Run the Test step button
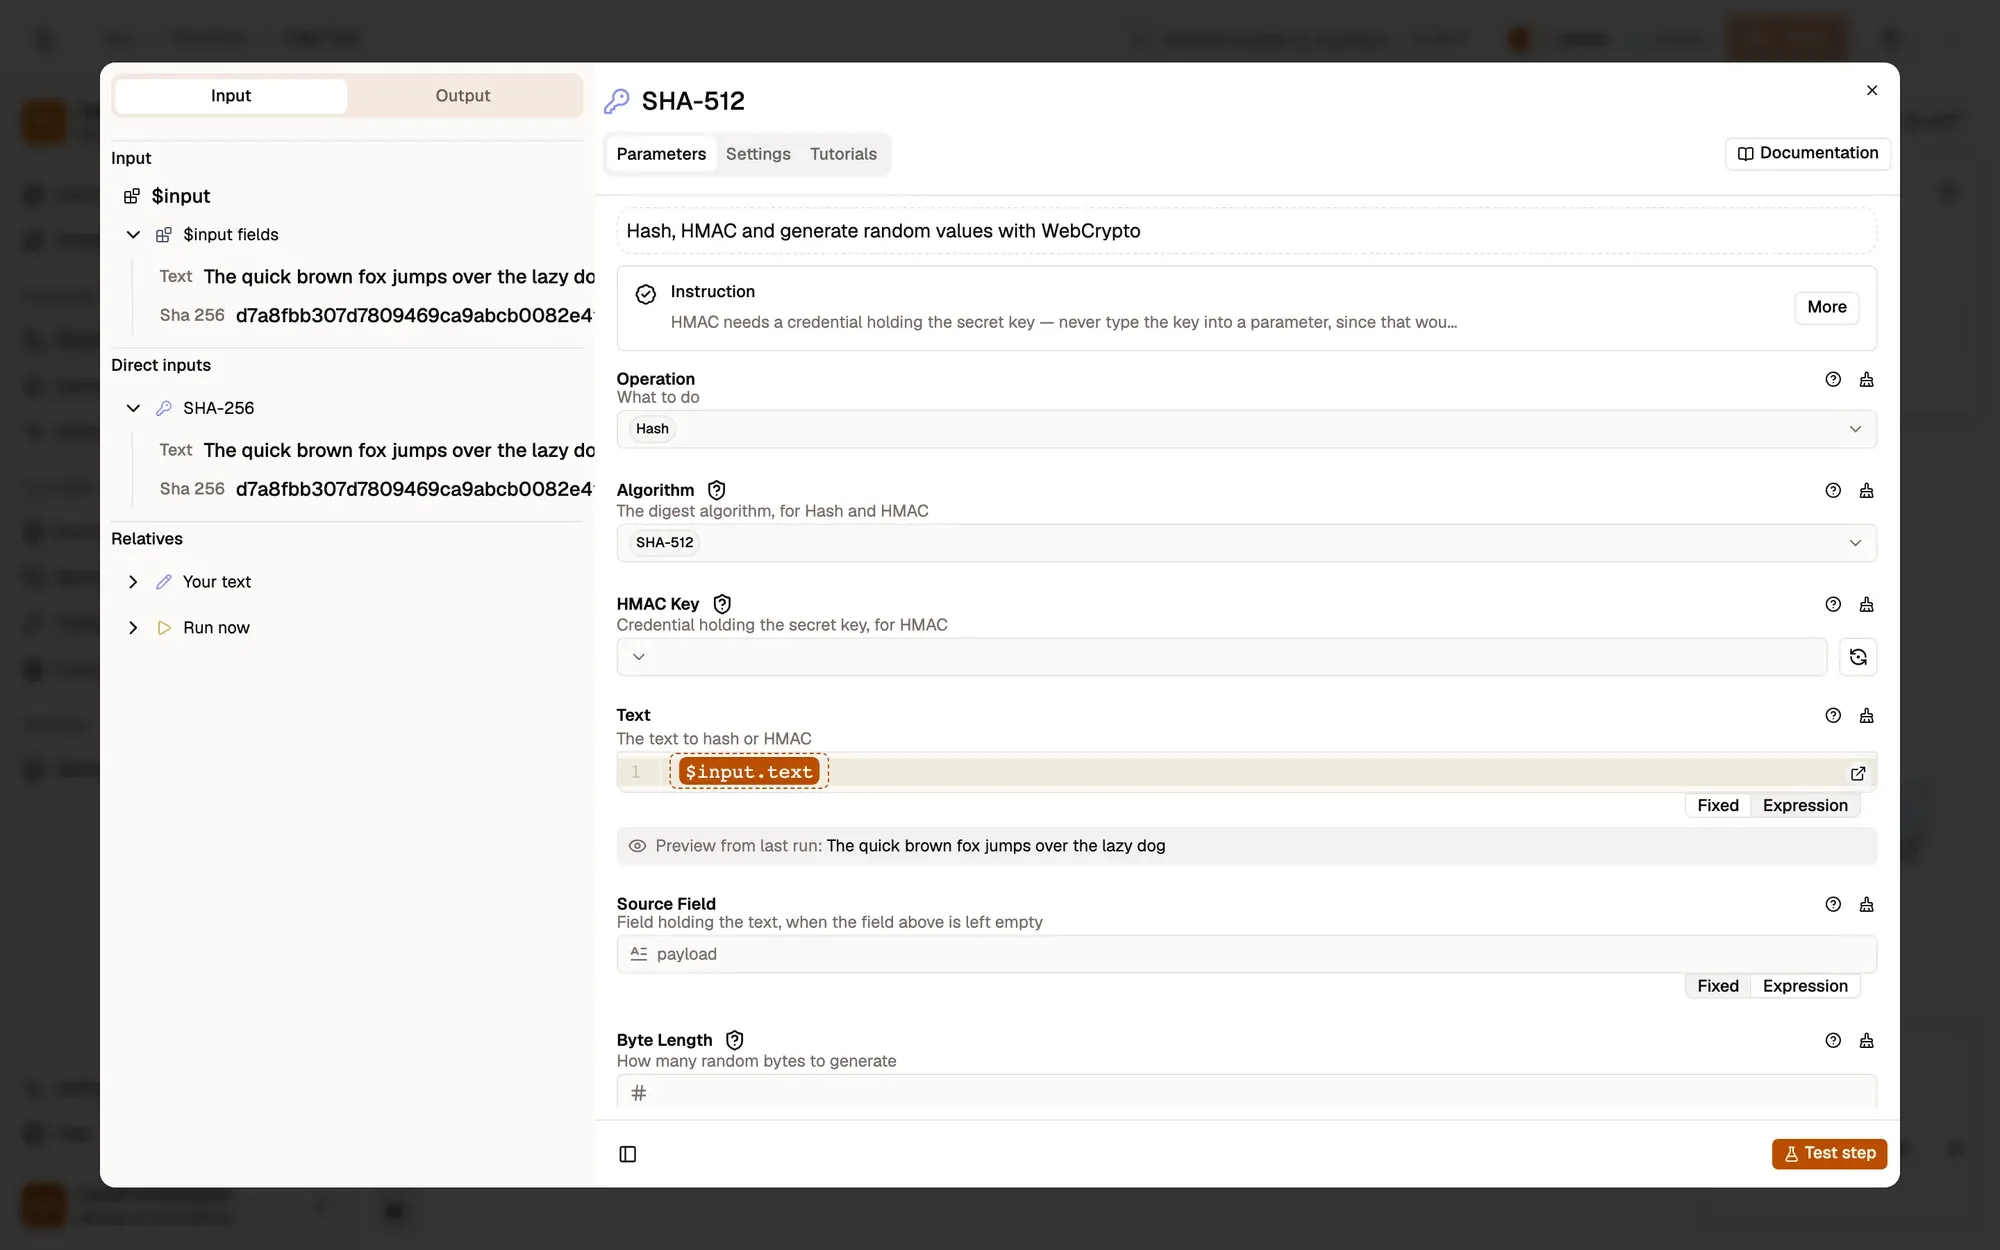Image resolution: width=2000 pixels, height=1250 pixels. pyautogui.click(x=1829, y=1153)
